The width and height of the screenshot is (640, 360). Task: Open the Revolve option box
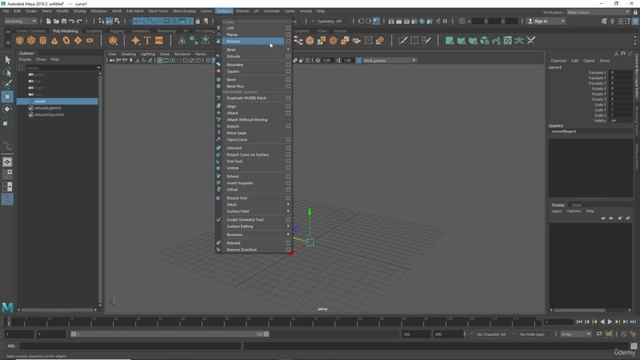click(x=288, y=41)
